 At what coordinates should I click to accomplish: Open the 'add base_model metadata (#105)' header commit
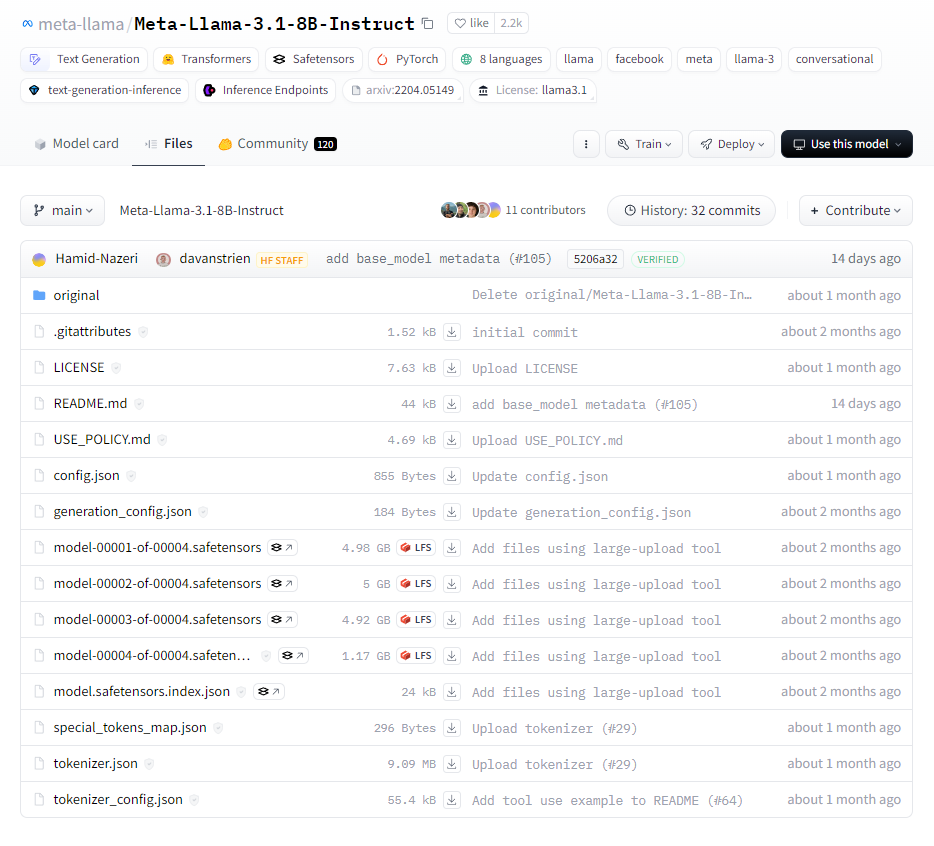[438, 259]
